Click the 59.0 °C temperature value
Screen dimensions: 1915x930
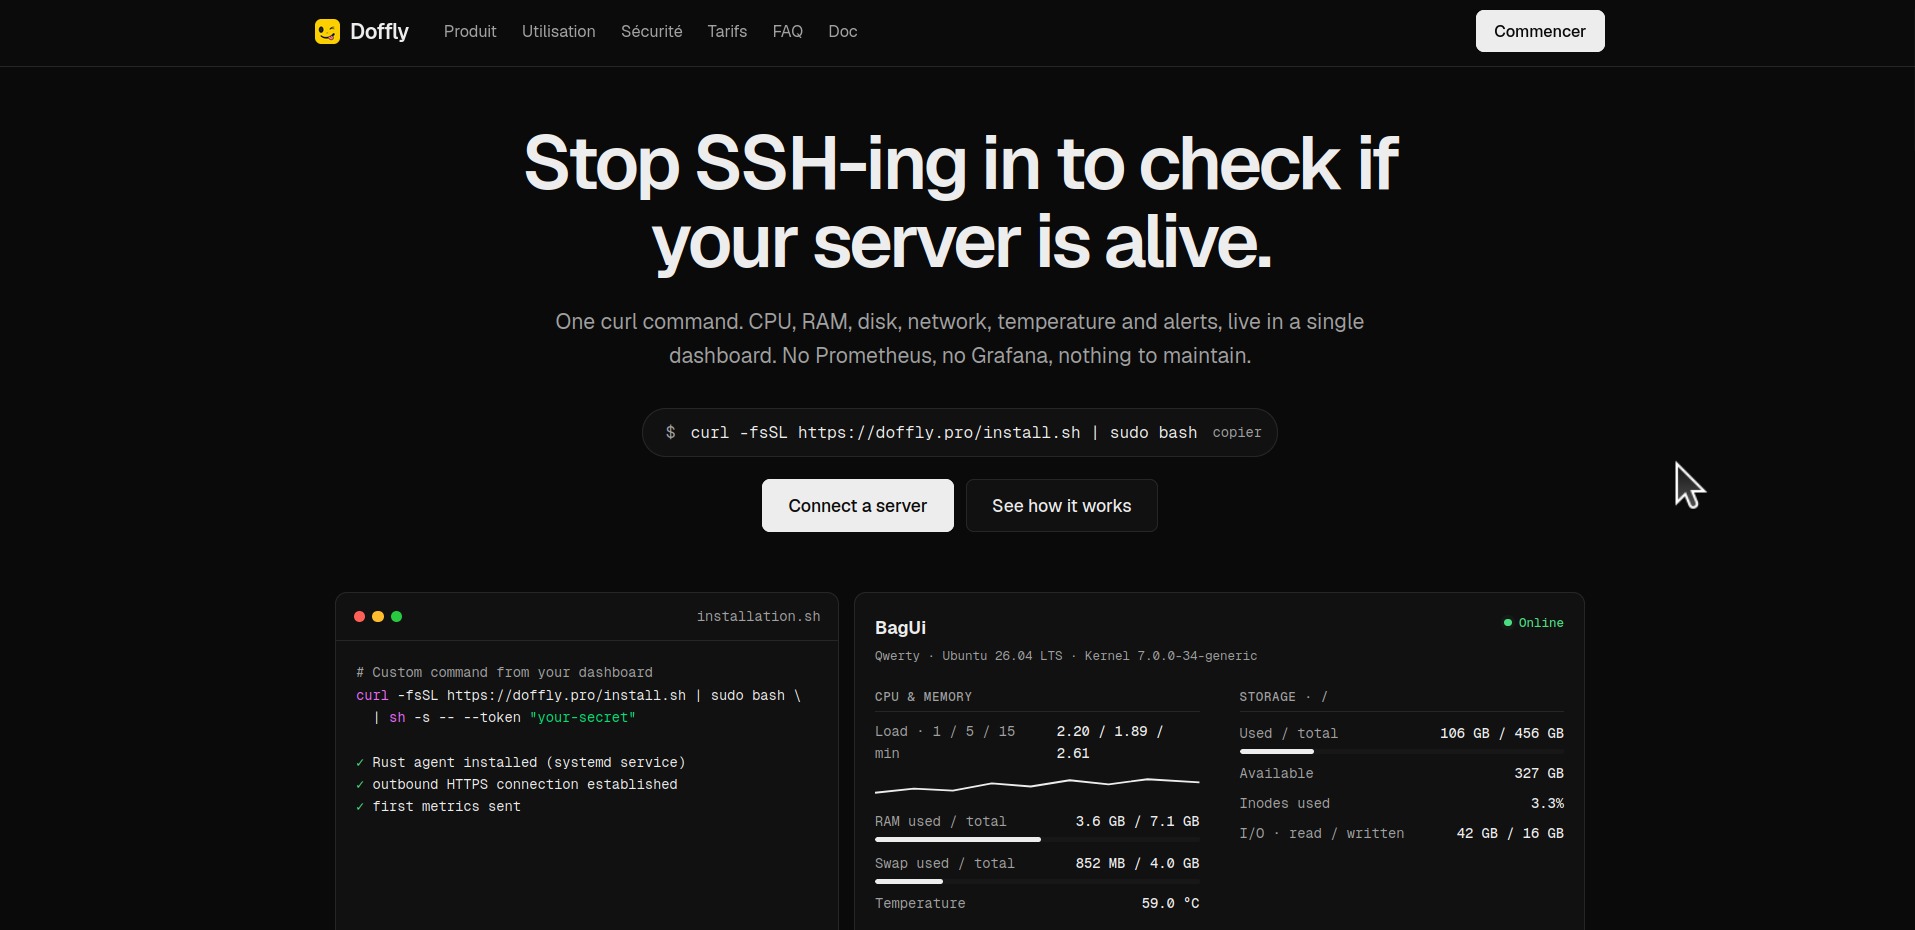[1170, 904]
